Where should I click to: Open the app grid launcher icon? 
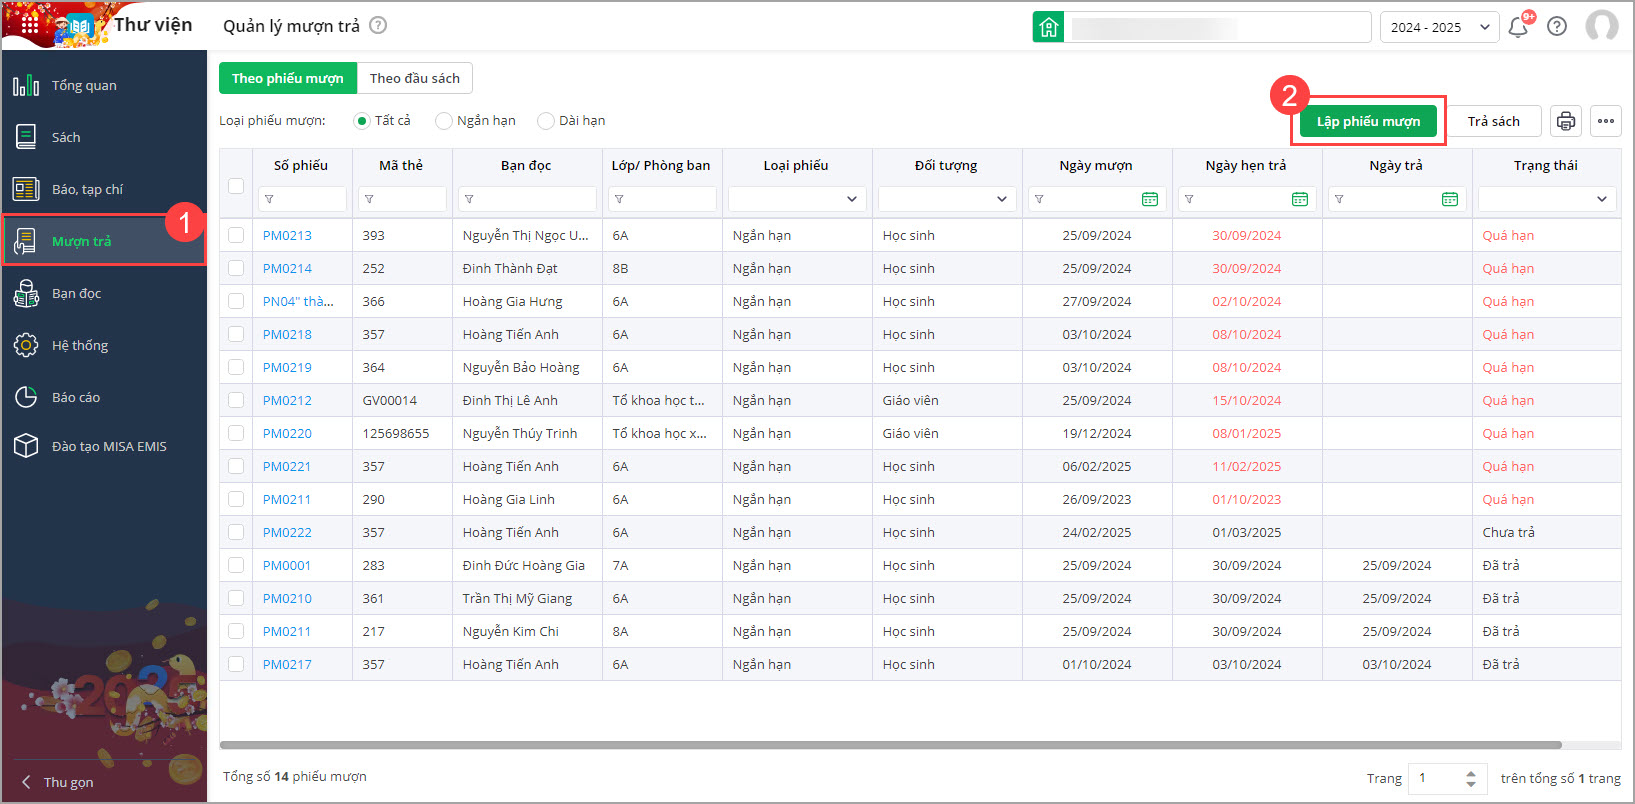coord(30,24)
